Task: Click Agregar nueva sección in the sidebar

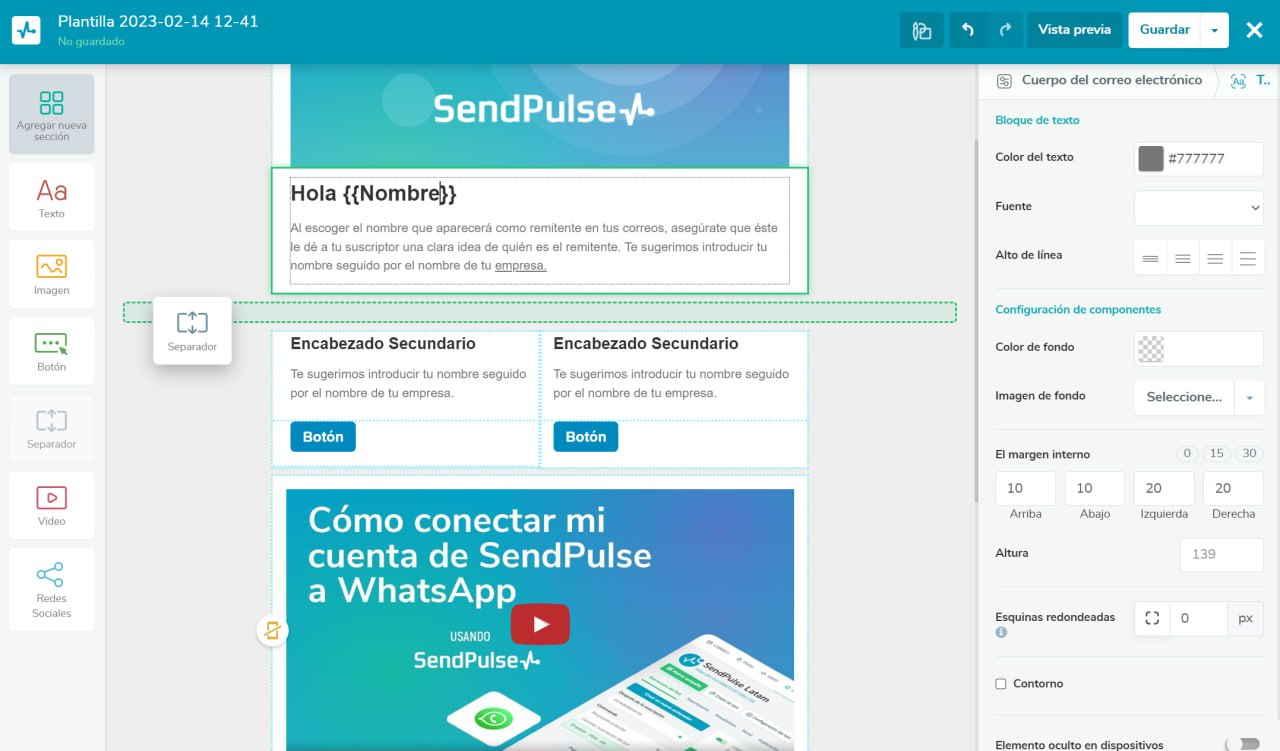Action: (x=51, y=113)
